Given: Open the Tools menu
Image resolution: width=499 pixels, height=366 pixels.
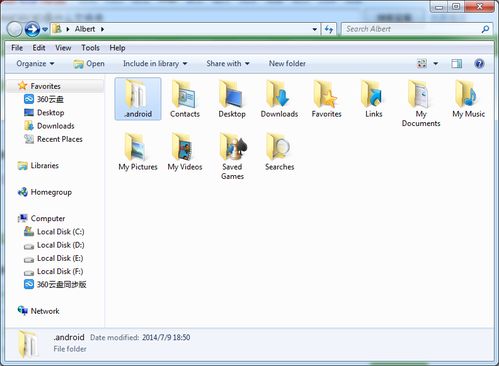Looking at the screenshot, I should click(90, 48).
